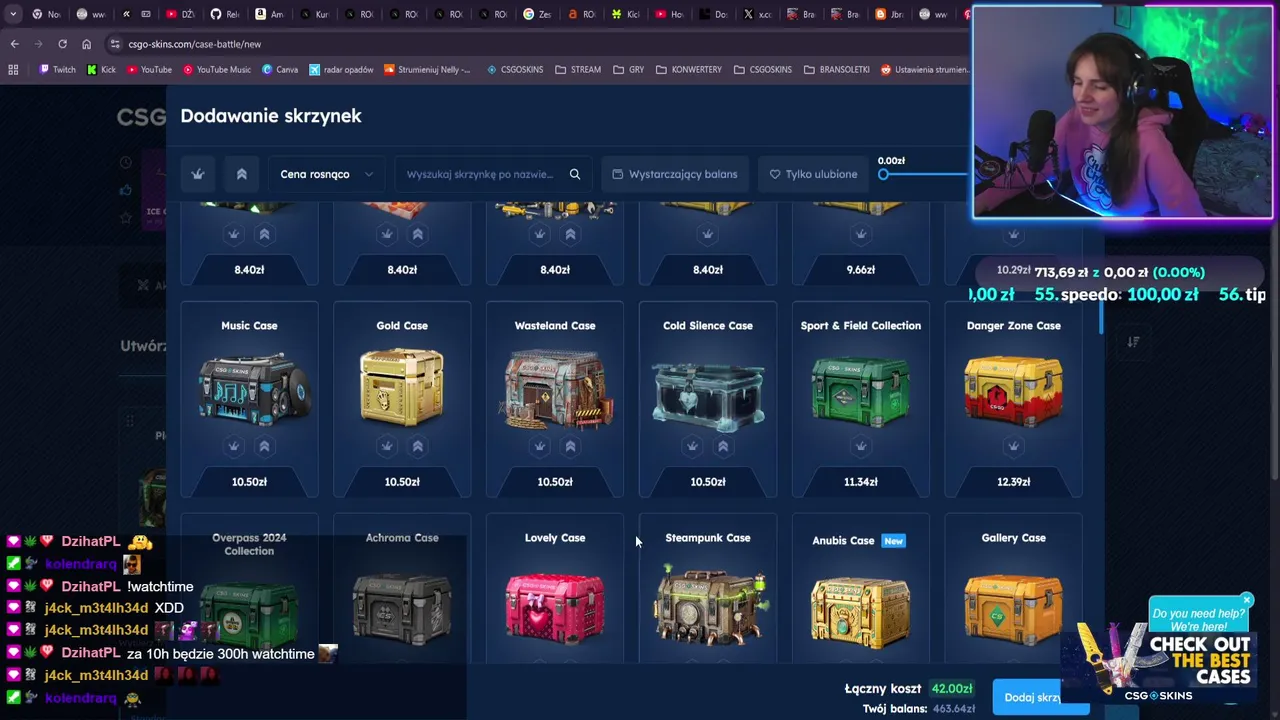The height and width of the screenshot is (720, 1280).
Task: Click the crown icon on Danger Zone Case
Action: [x=1013, y=446]
